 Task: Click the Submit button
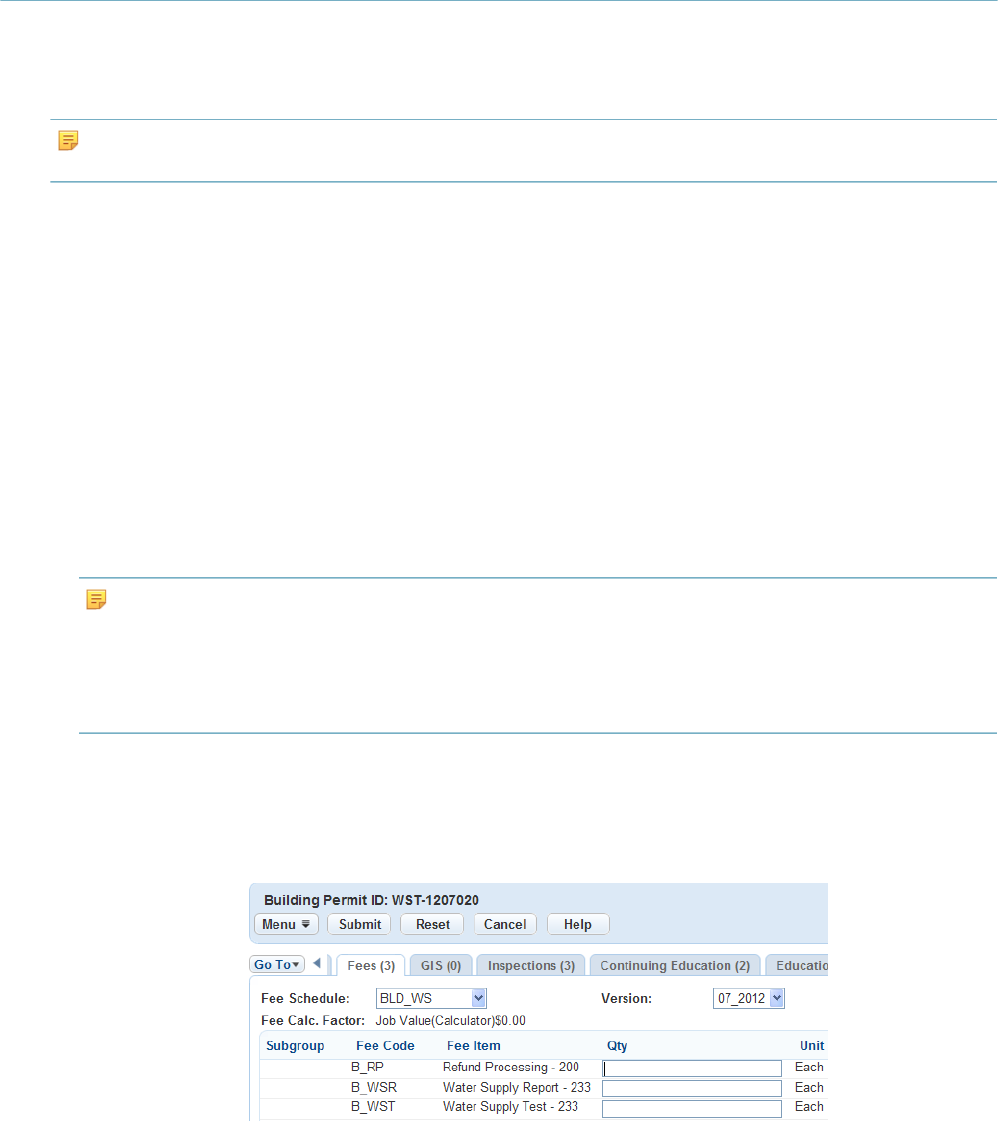(x=360, y=924)
